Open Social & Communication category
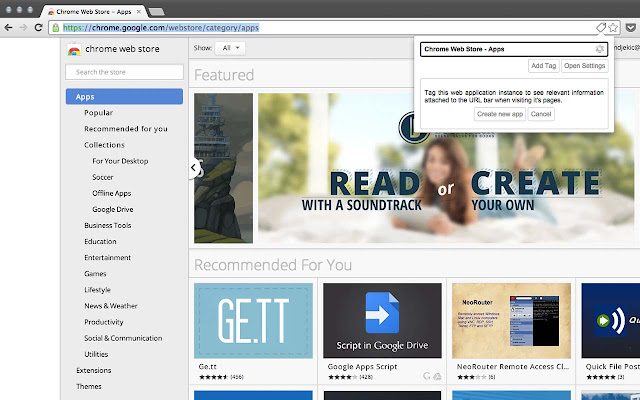This screenshot has height=400, width=640. click(123, 338)
